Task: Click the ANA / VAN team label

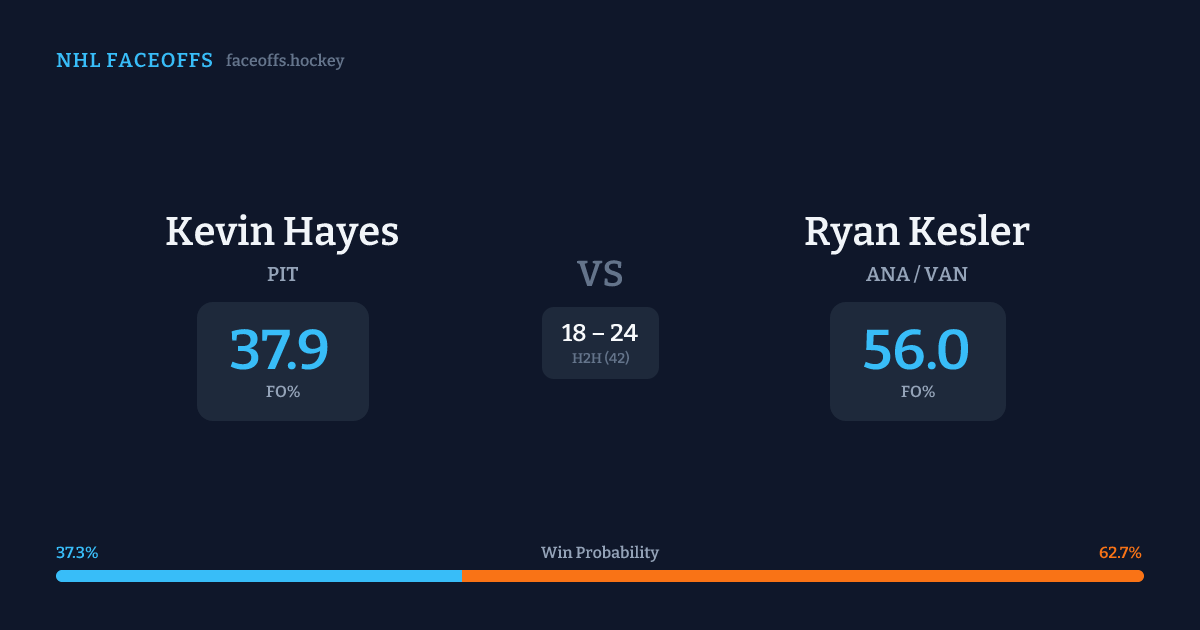Action: [x=917, y=274]
